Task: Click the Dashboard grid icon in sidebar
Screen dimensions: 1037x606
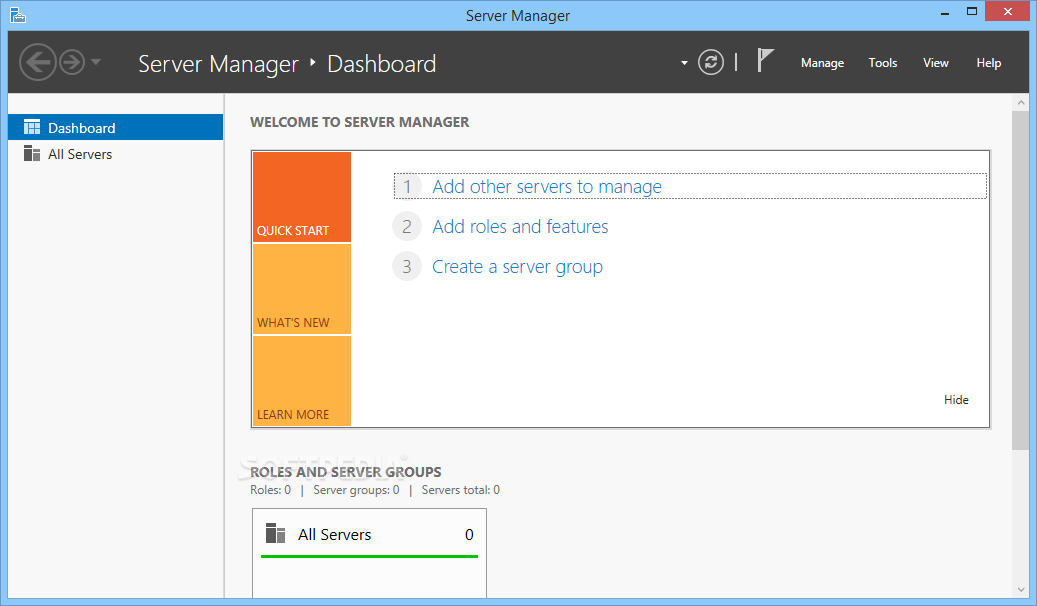Action: click(32, 127)
